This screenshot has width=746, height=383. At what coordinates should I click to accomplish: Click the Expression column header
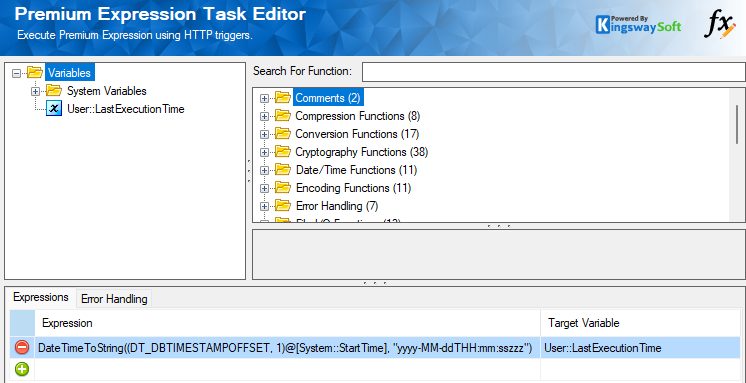287,324
